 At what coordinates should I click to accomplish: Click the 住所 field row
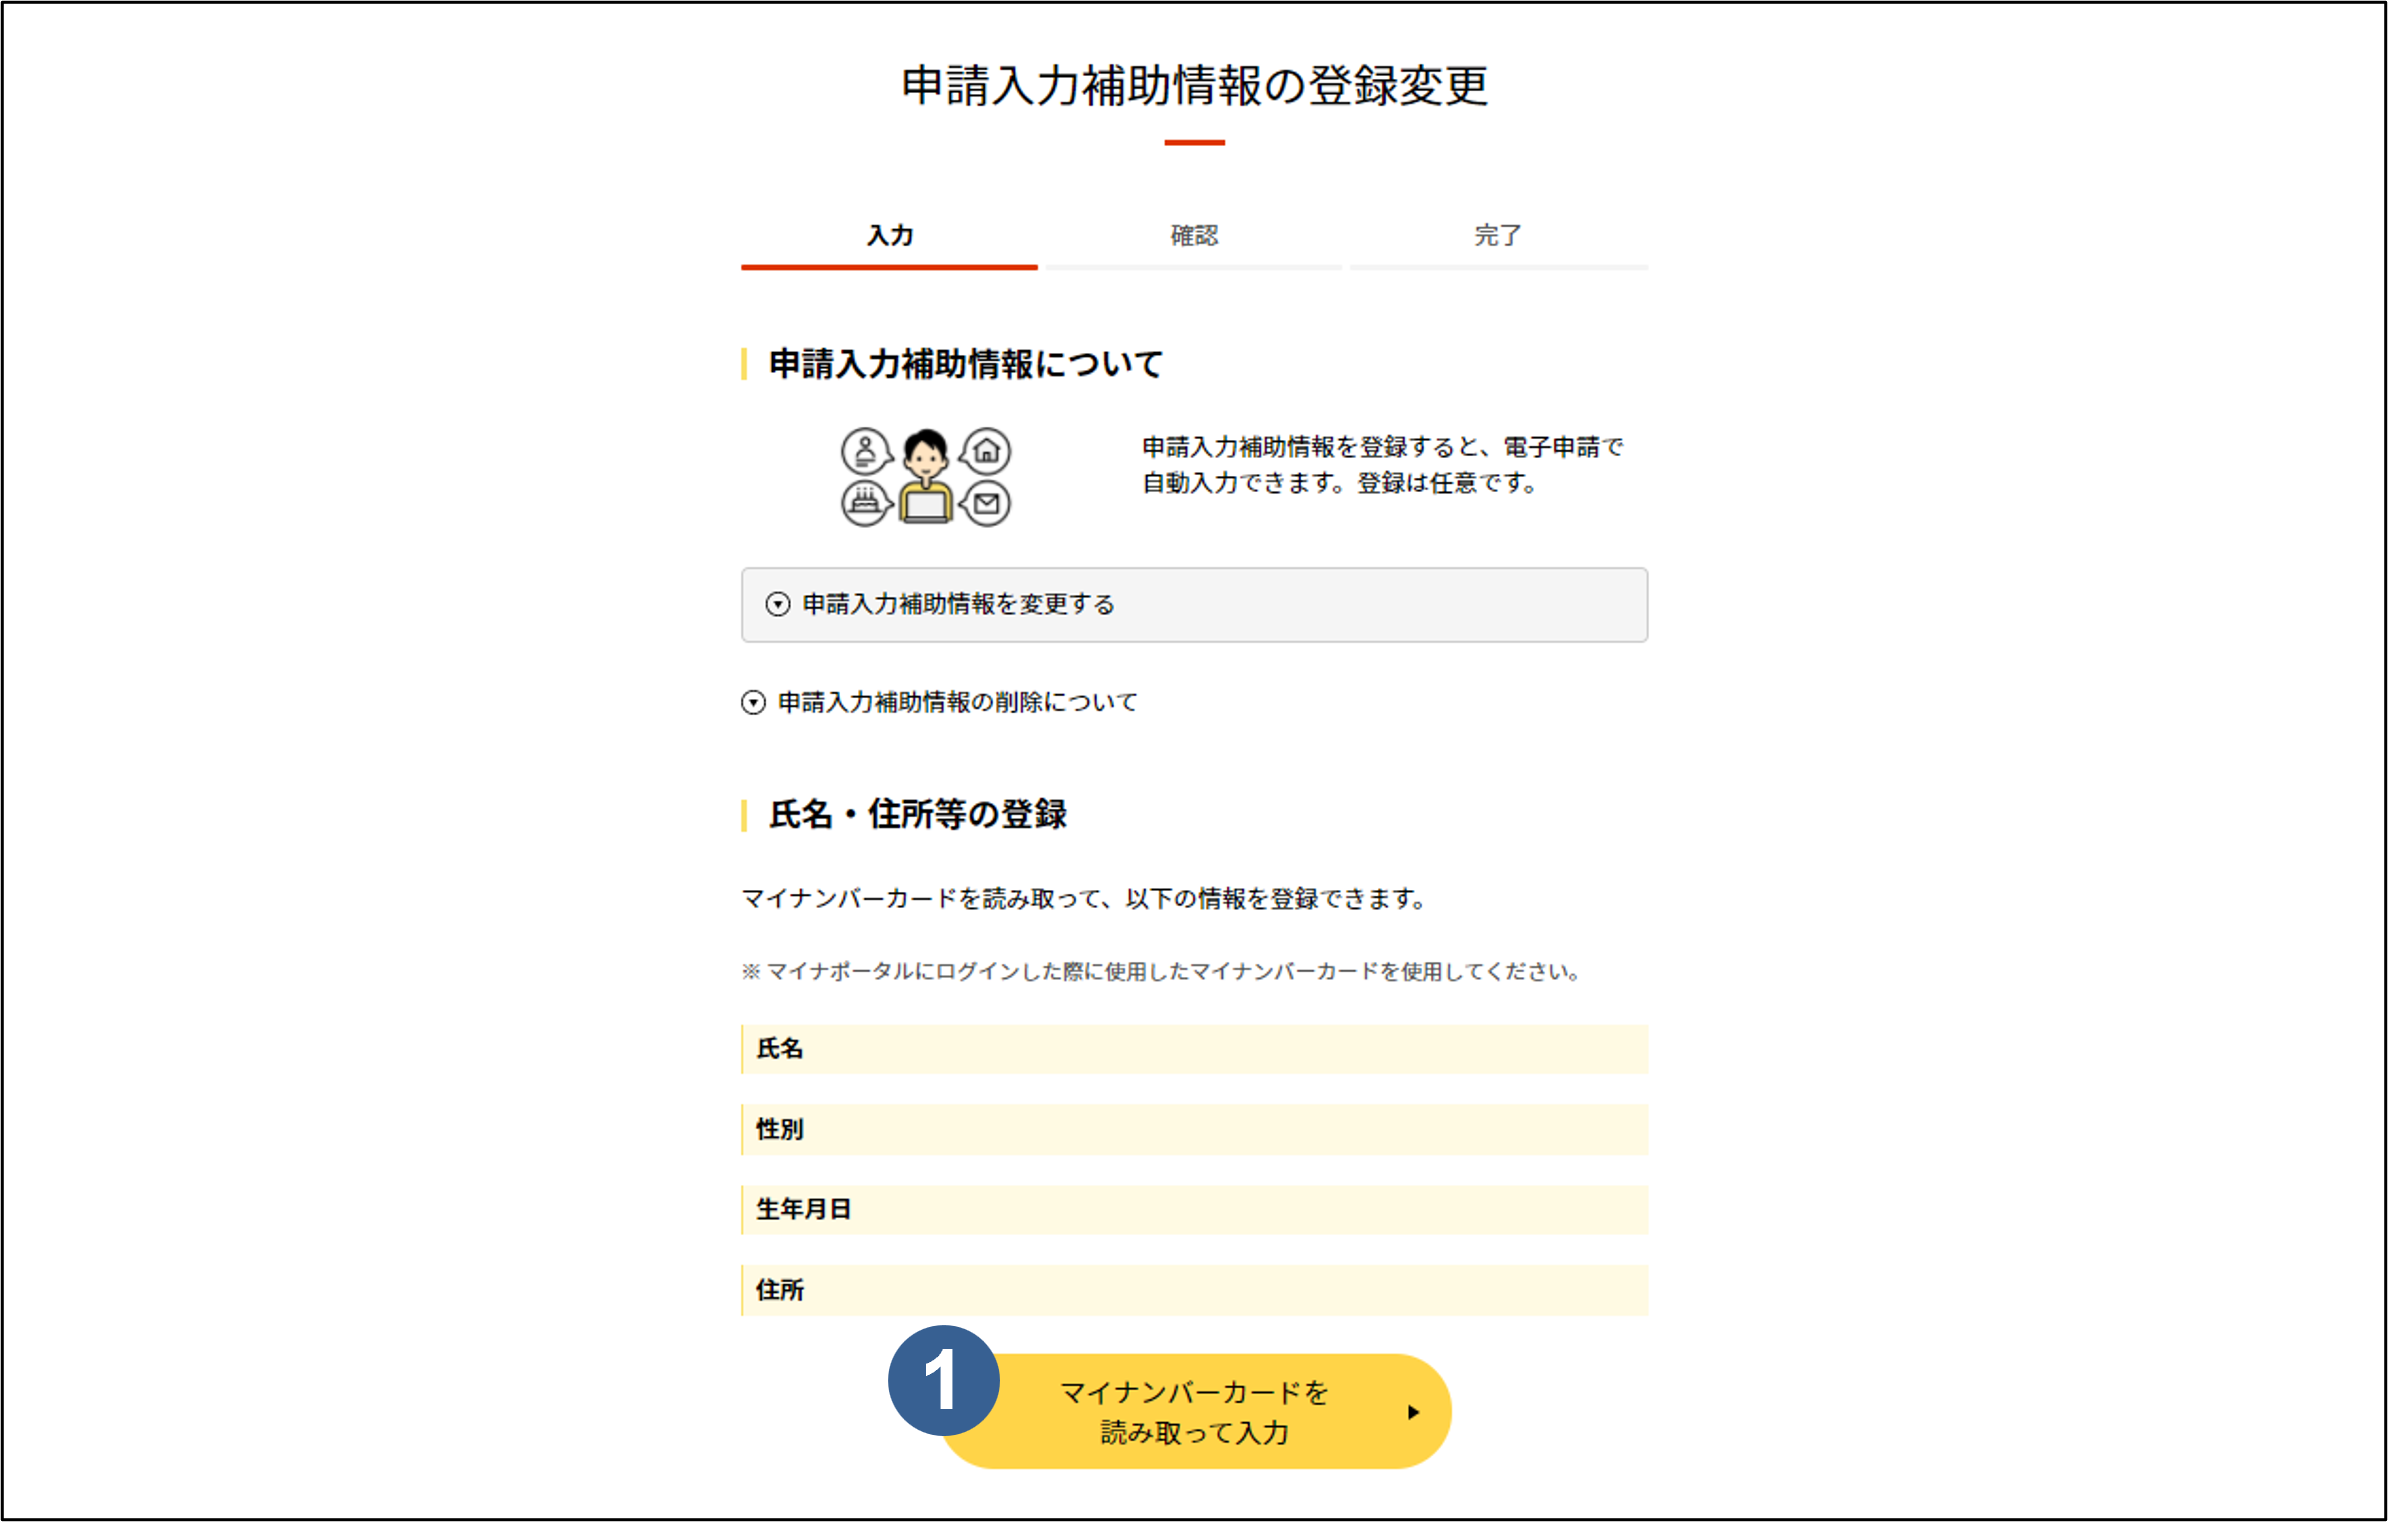1194,1290
